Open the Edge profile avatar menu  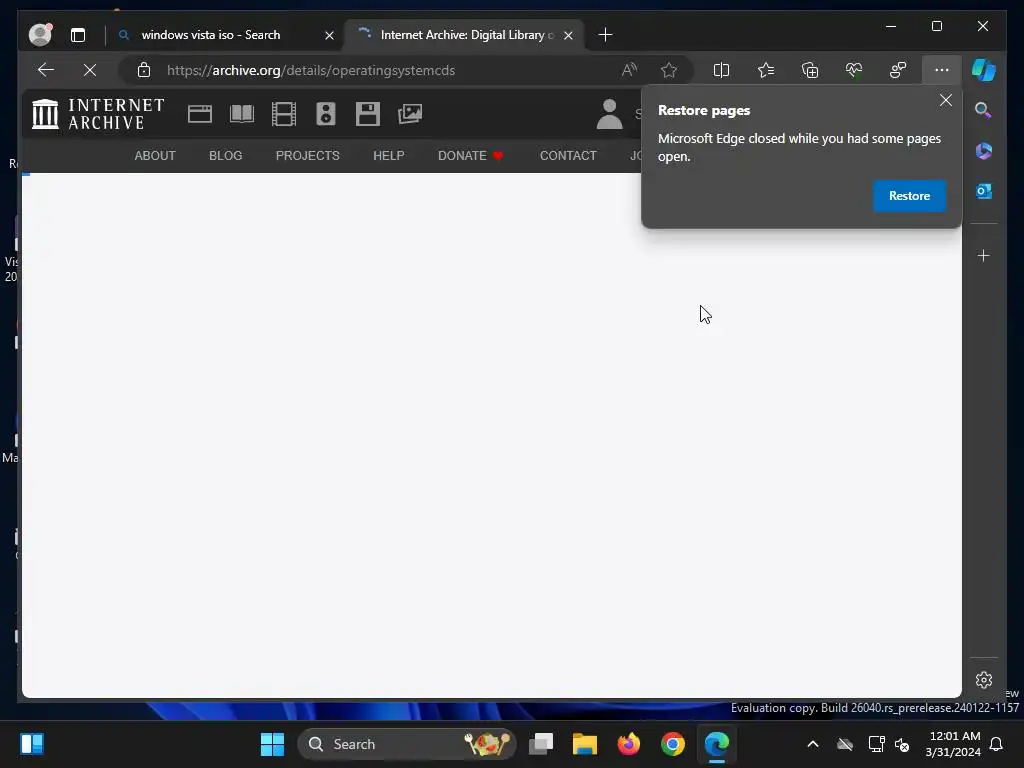click(40, 35)
